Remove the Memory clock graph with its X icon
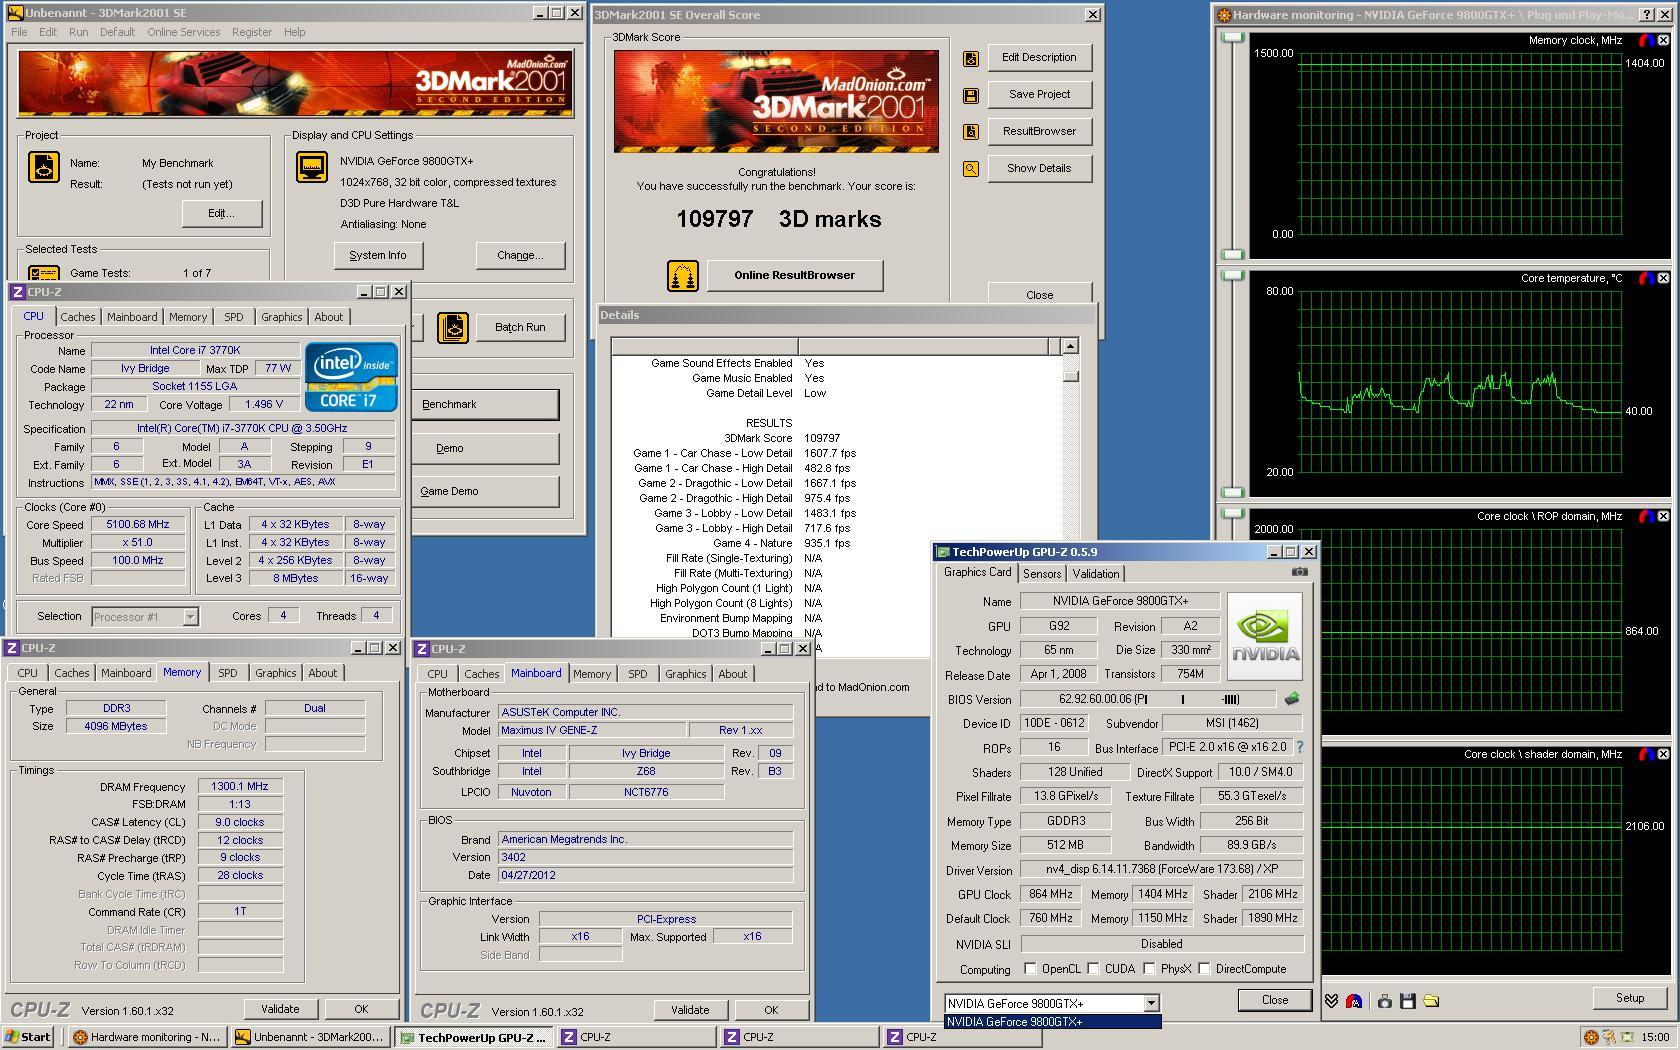Screen dimensions: 1680x1050 click(1664, 40)
